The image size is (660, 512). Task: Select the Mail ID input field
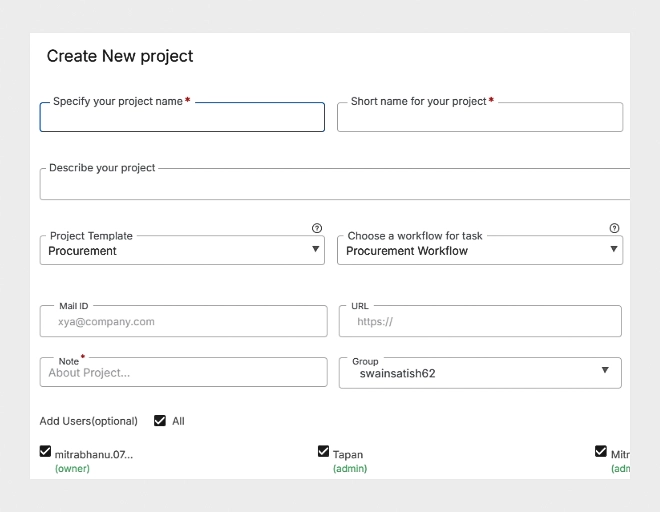[x=184, y=322]
